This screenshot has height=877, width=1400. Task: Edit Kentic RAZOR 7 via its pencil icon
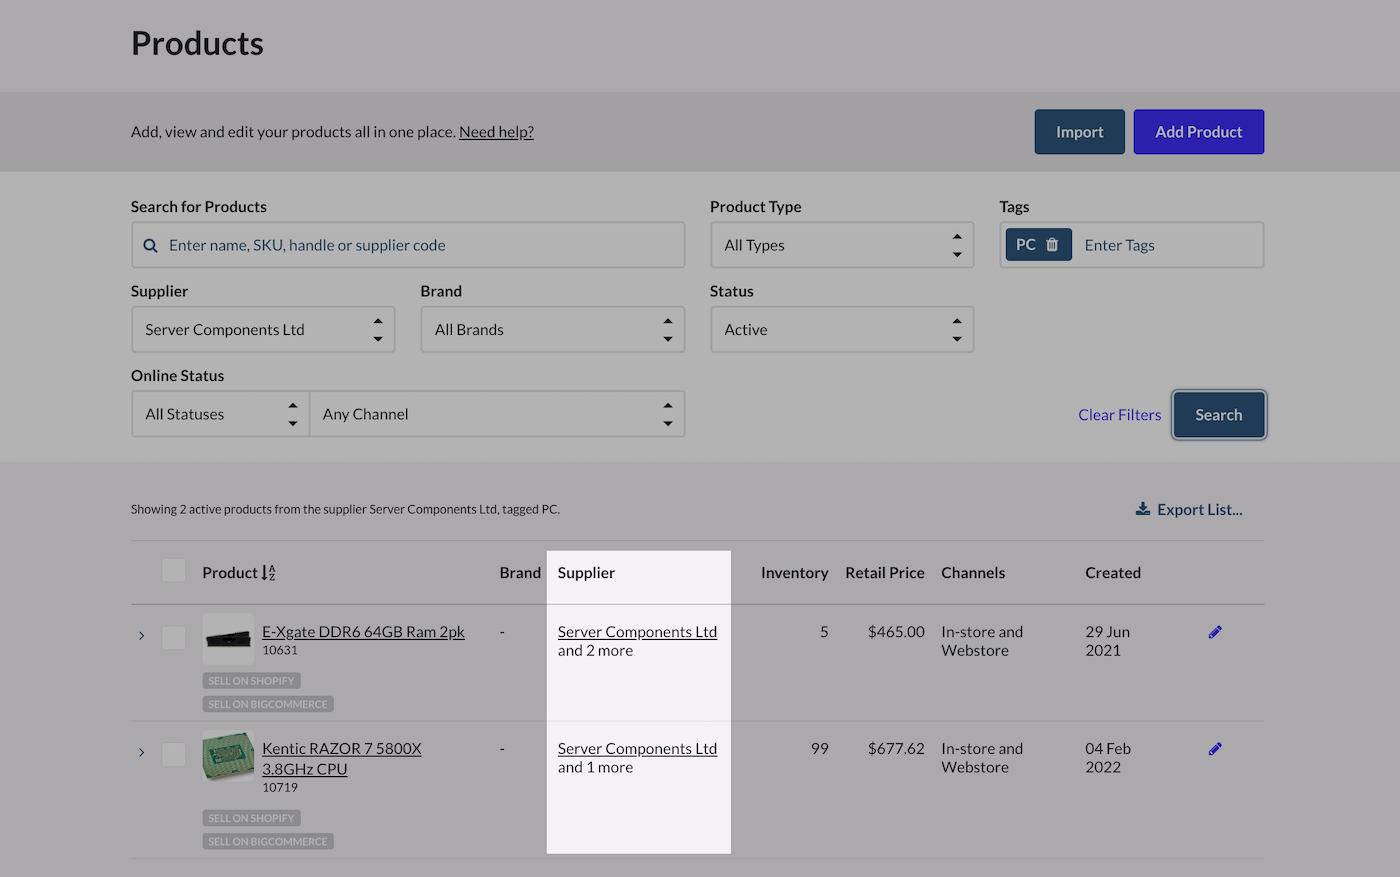click(x=1214, y=748)
